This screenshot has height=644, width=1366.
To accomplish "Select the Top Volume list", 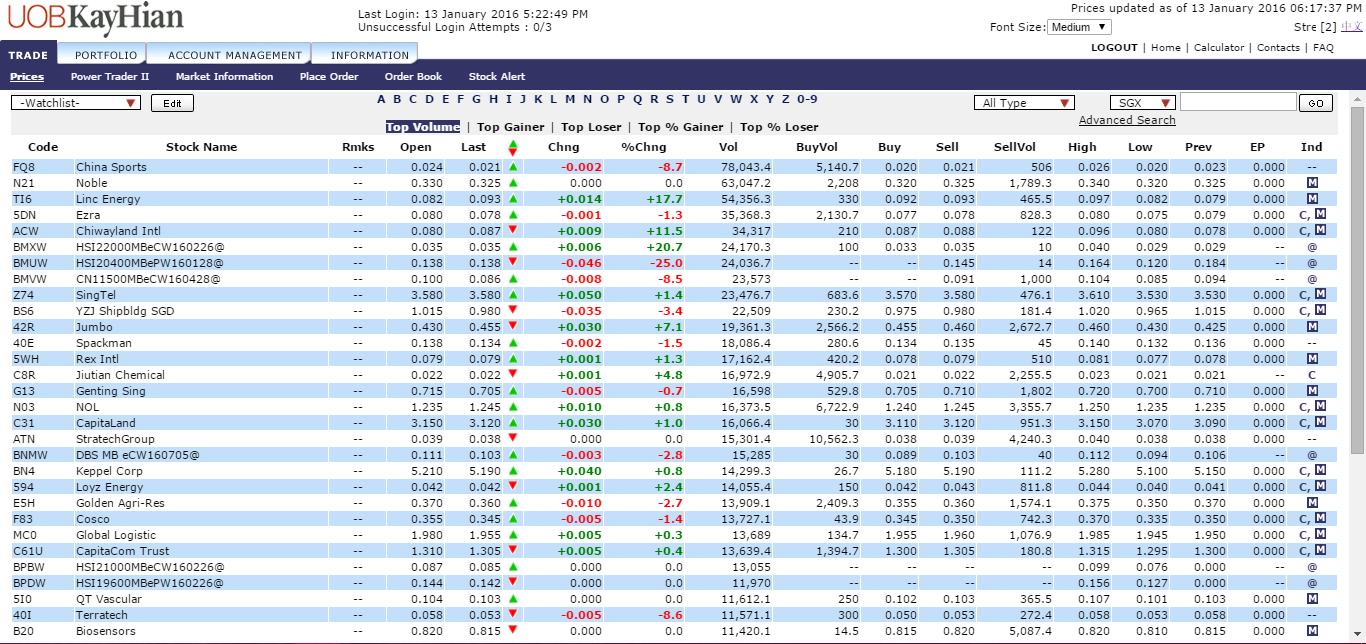I will (x=423, y=127).
